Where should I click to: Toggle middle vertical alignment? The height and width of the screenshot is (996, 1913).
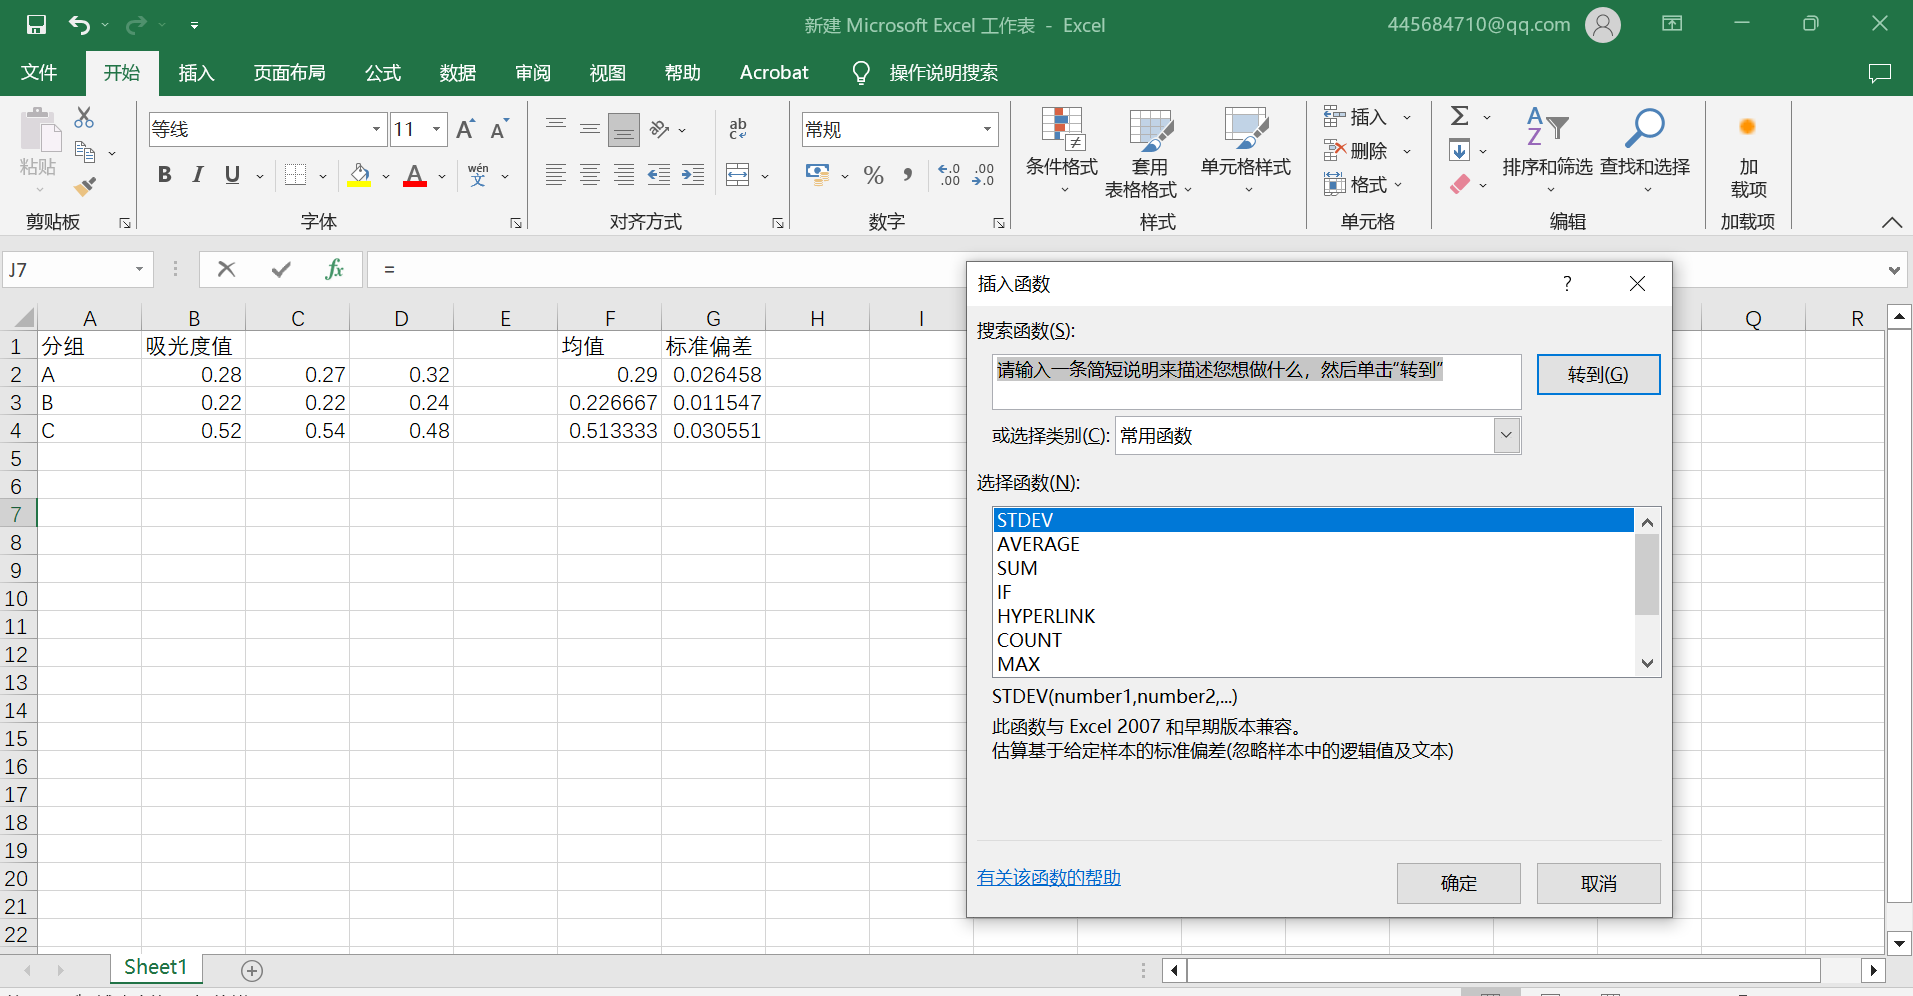pos(590,129)
